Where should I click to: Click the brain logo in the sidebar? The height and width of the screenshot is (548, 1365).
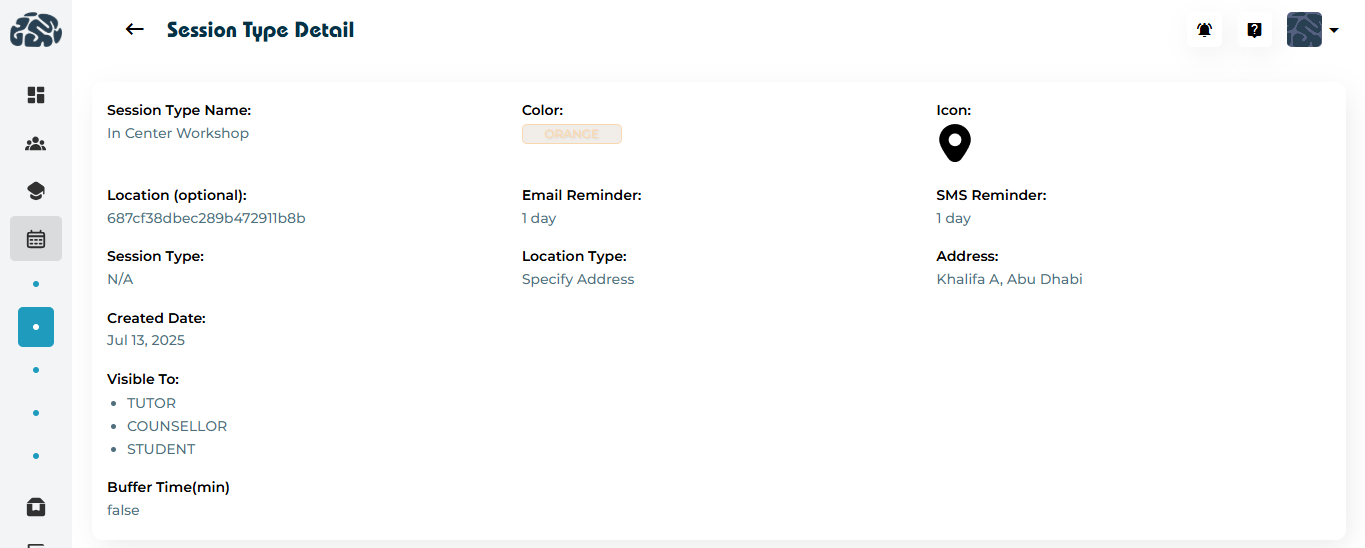(36, 30)
